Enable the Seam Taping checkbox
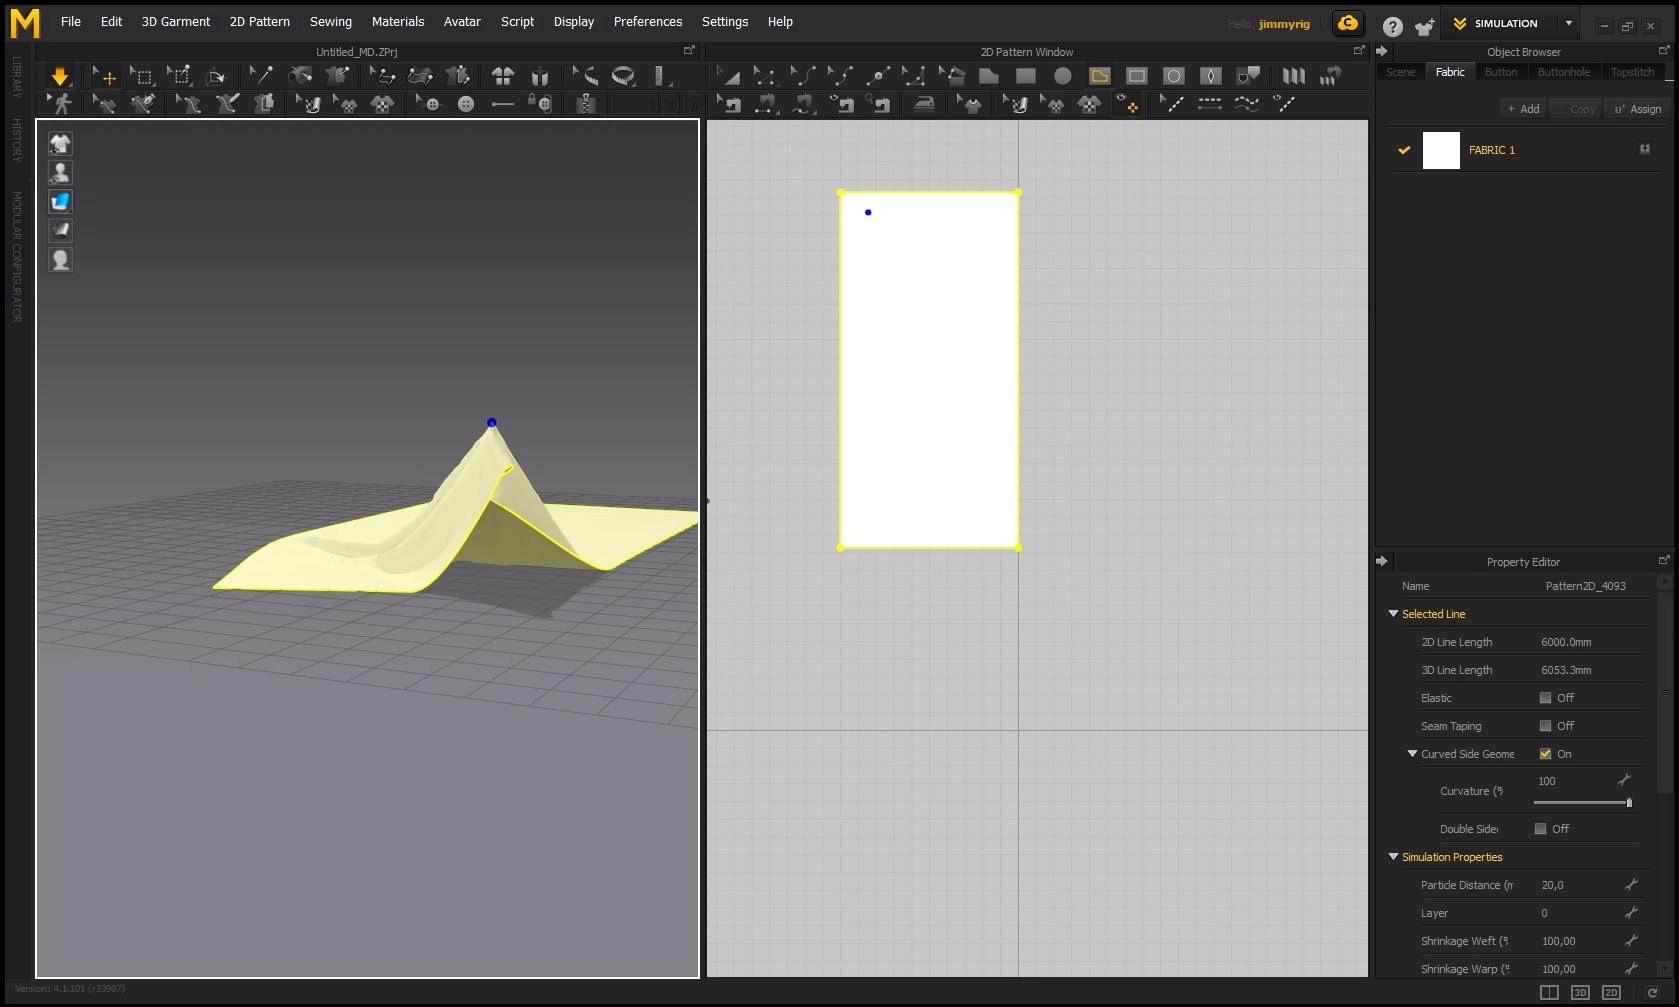This screenshot has height=1007, width=1679. (1545, 726)
